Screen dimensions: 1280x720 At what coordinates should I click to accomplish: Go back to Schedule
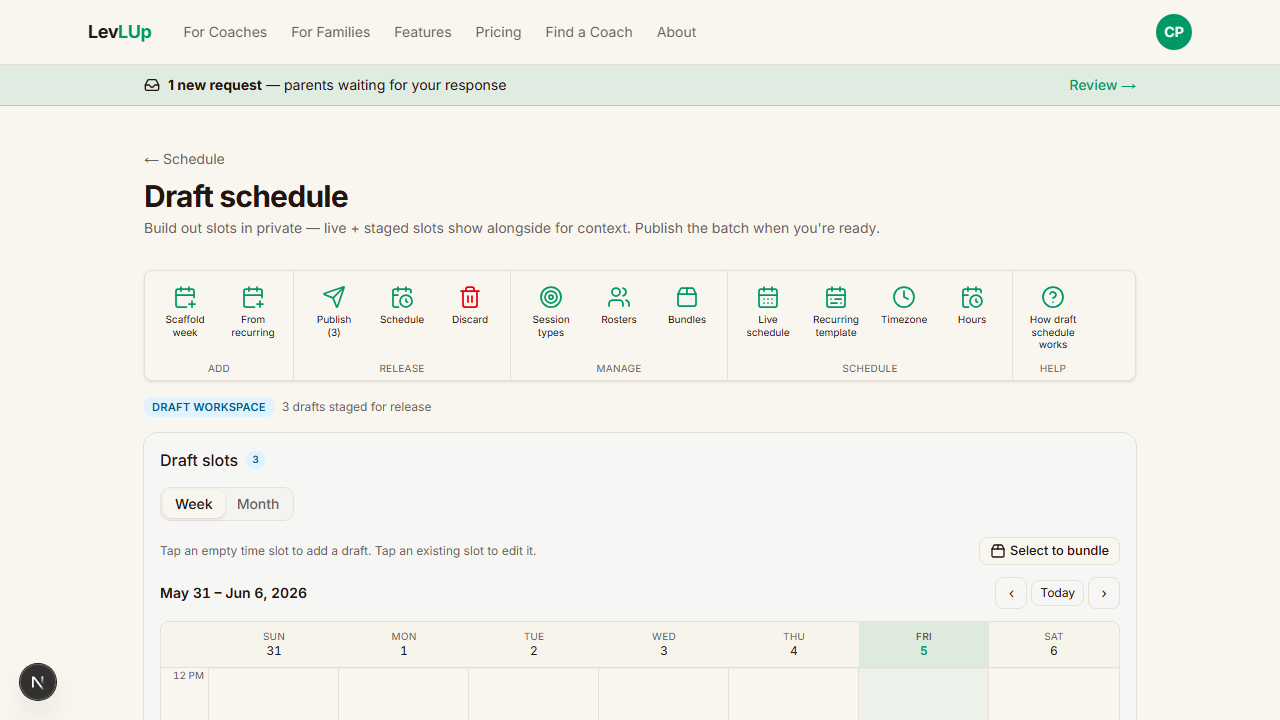[184, 159]
